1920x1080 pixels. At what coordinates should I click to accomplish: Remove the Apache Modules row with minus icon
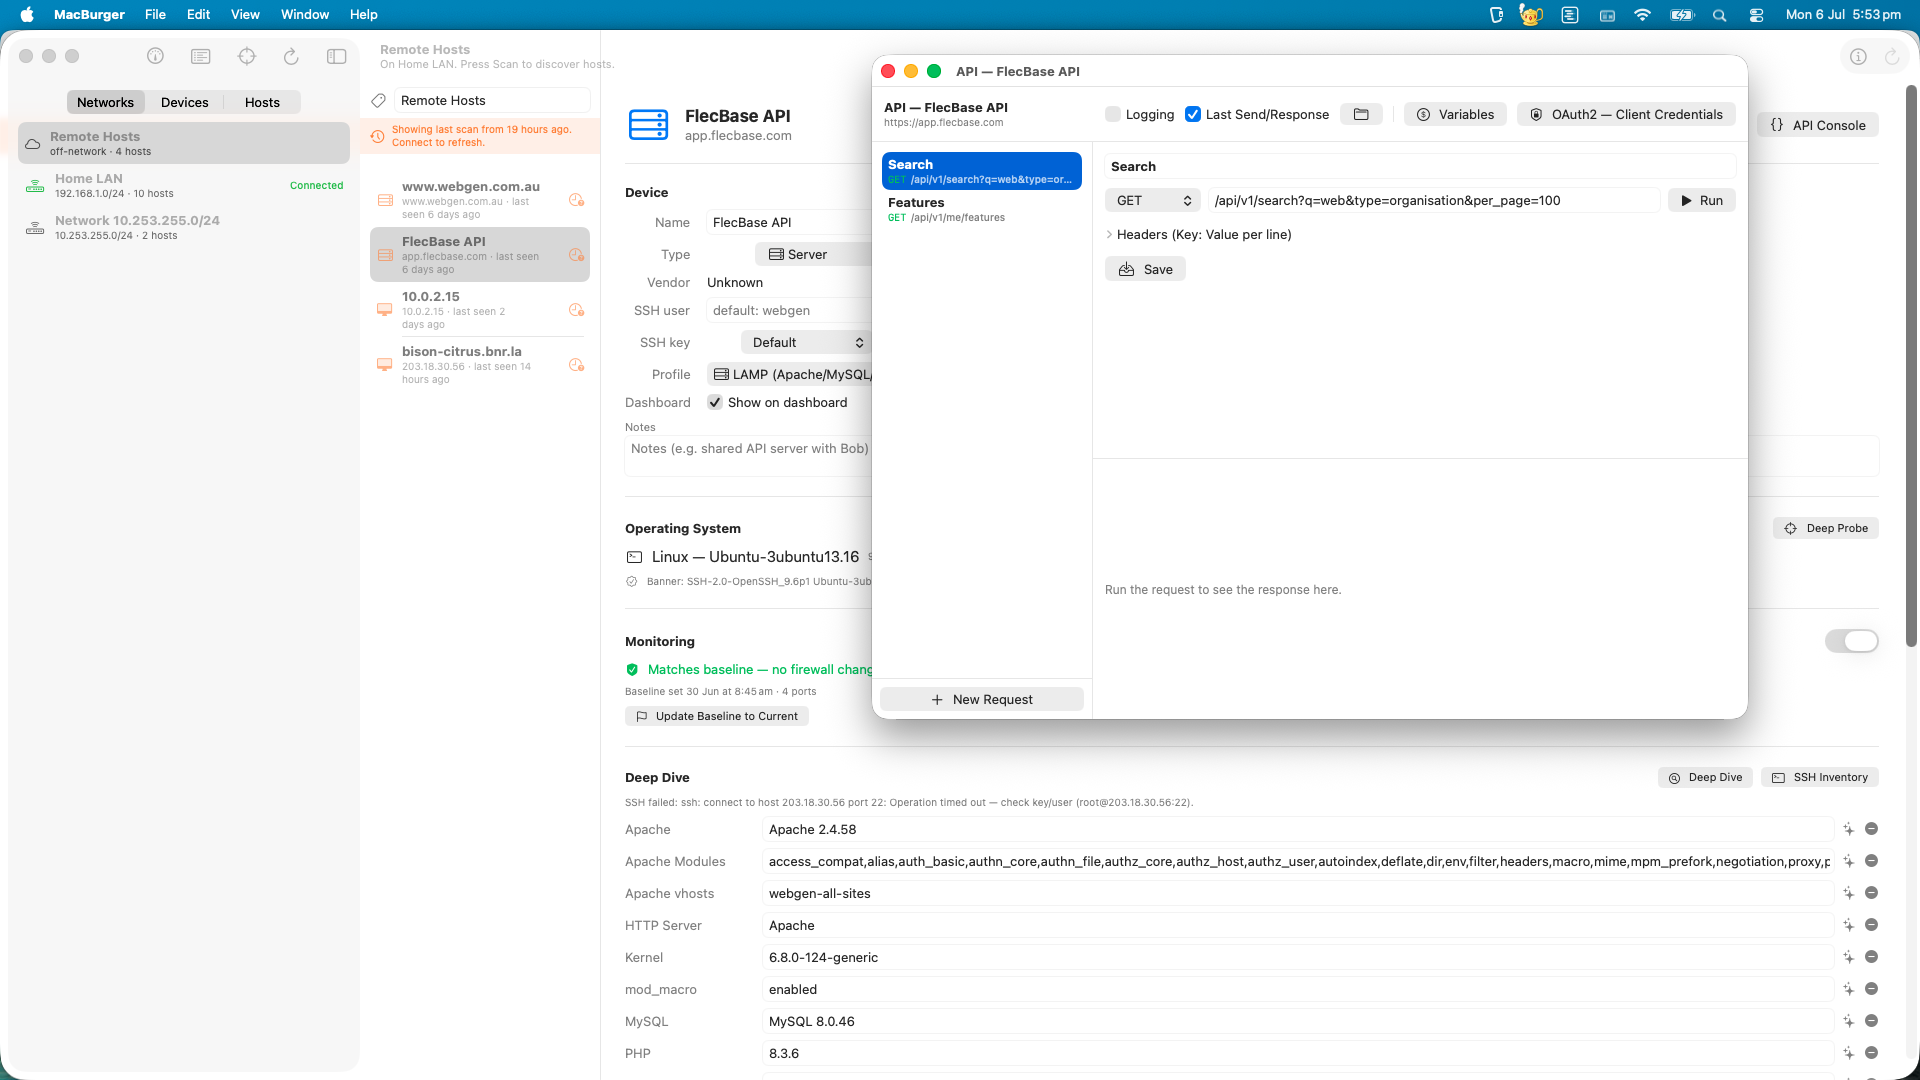[1871, 861]
